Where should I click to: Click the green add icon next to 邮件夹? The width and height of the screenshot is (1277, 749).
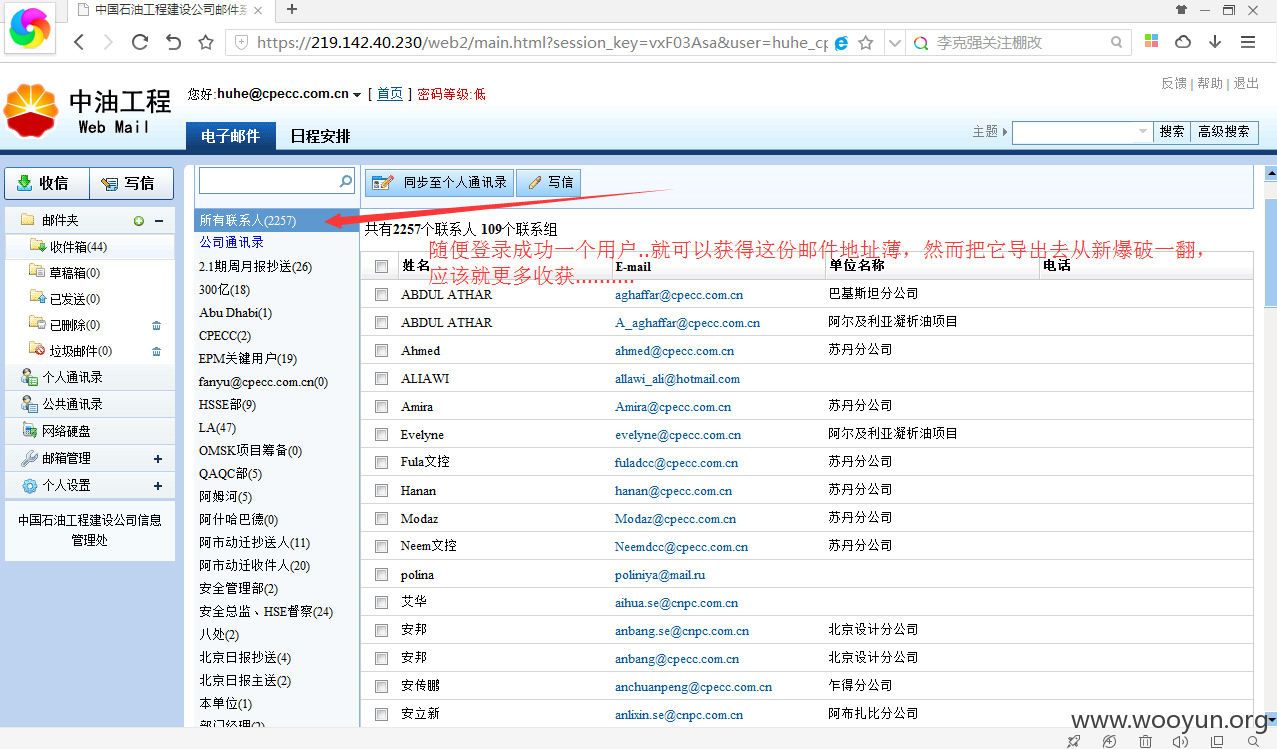point(138,220)
